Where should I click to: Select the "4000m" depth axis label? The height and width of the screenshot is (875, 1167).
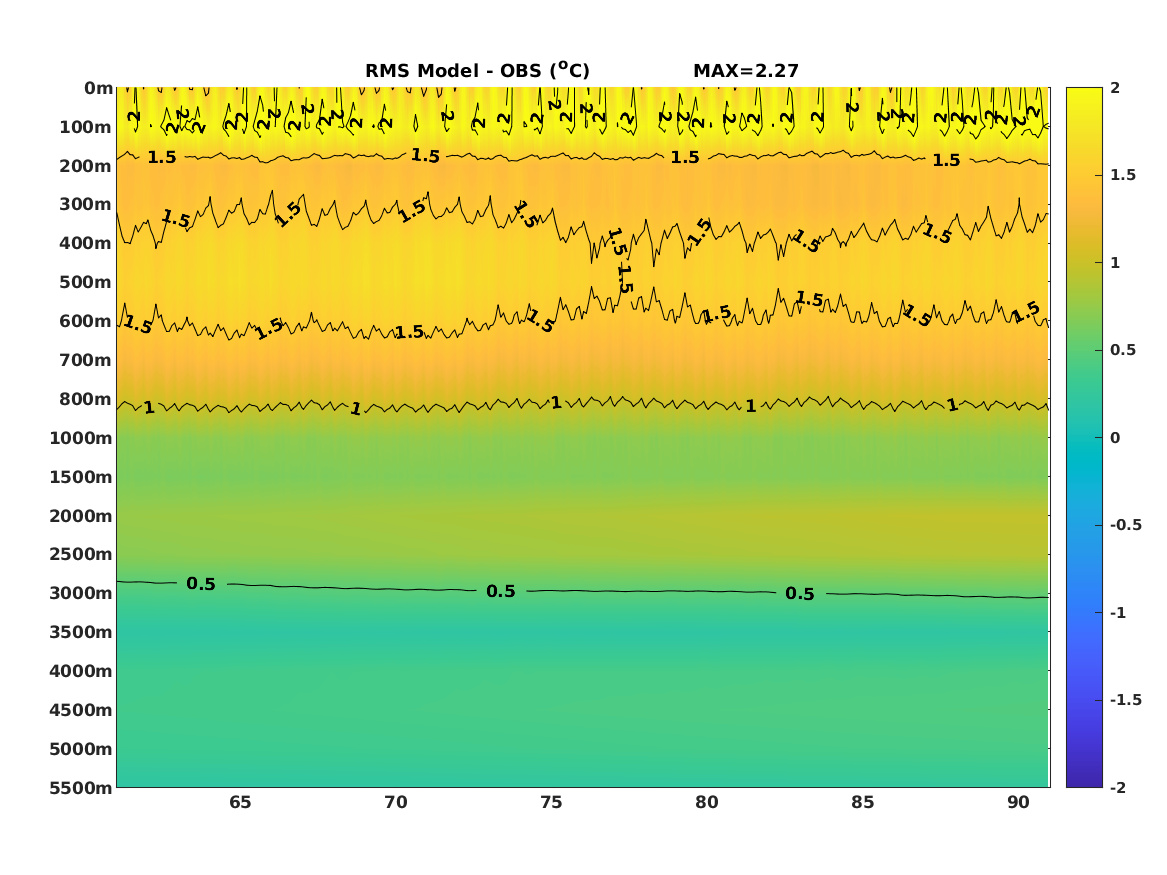81,671
